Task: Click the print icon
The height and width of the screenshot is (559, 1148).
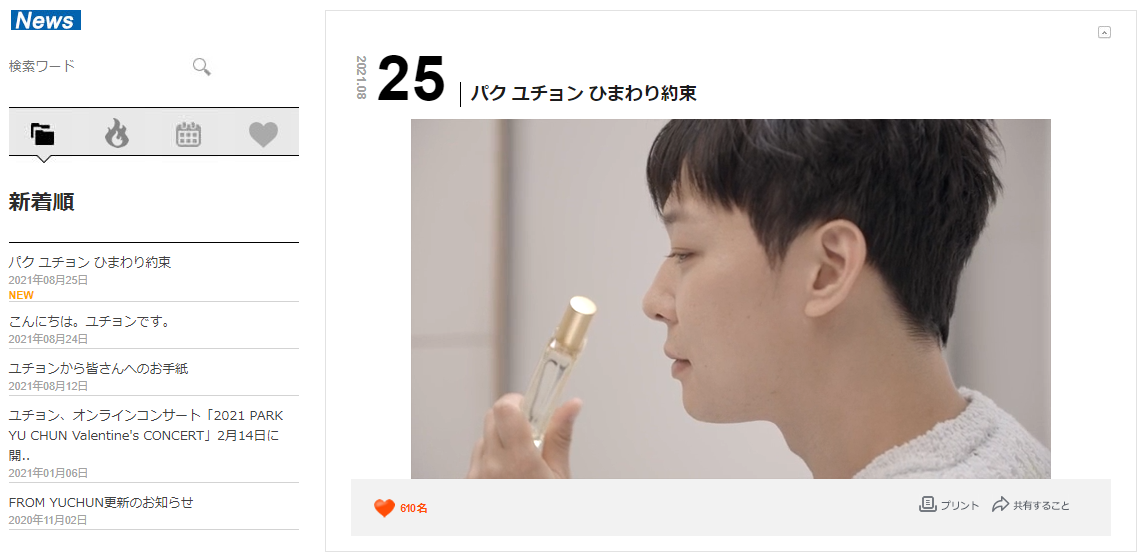Action: [x=928, y=504]
